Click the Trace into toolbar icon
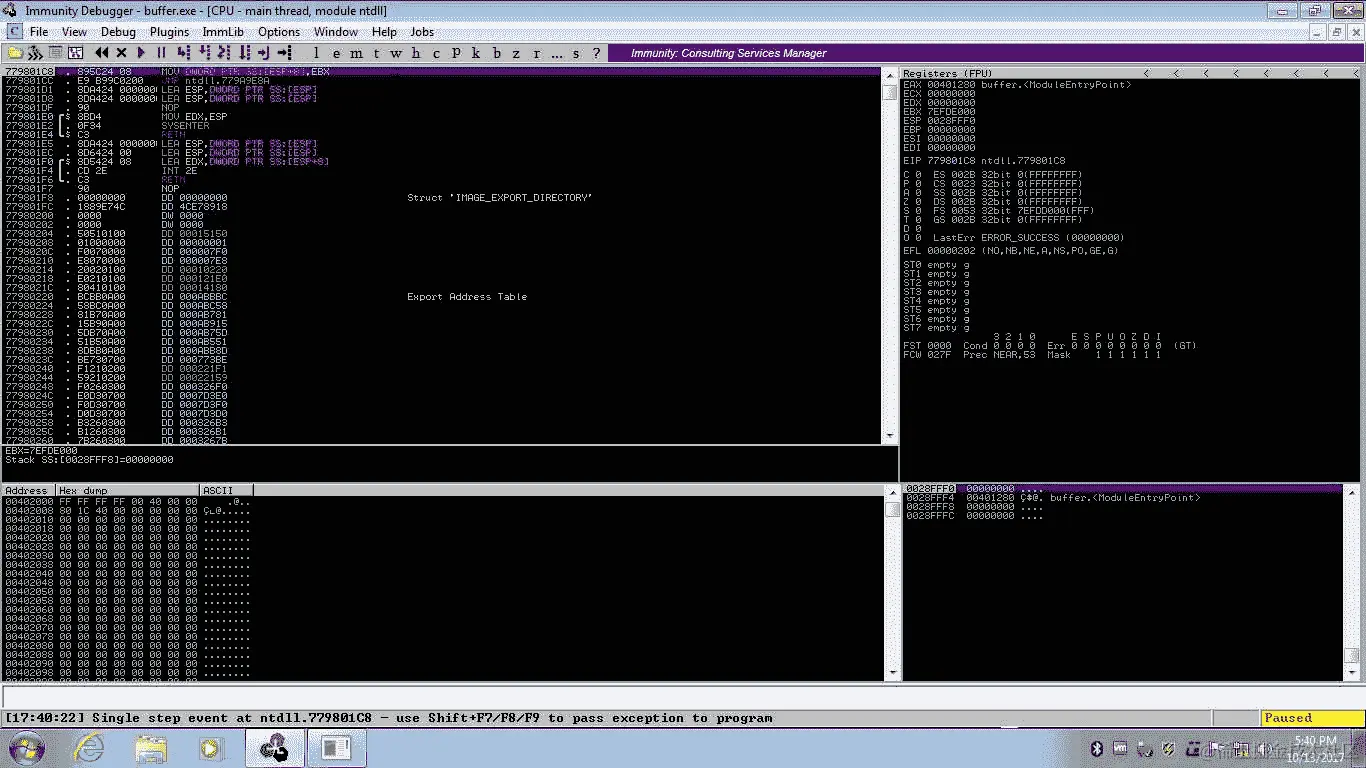Viewport: 1366px width, 768px height. pyautogui.click(x=223, y=52)
